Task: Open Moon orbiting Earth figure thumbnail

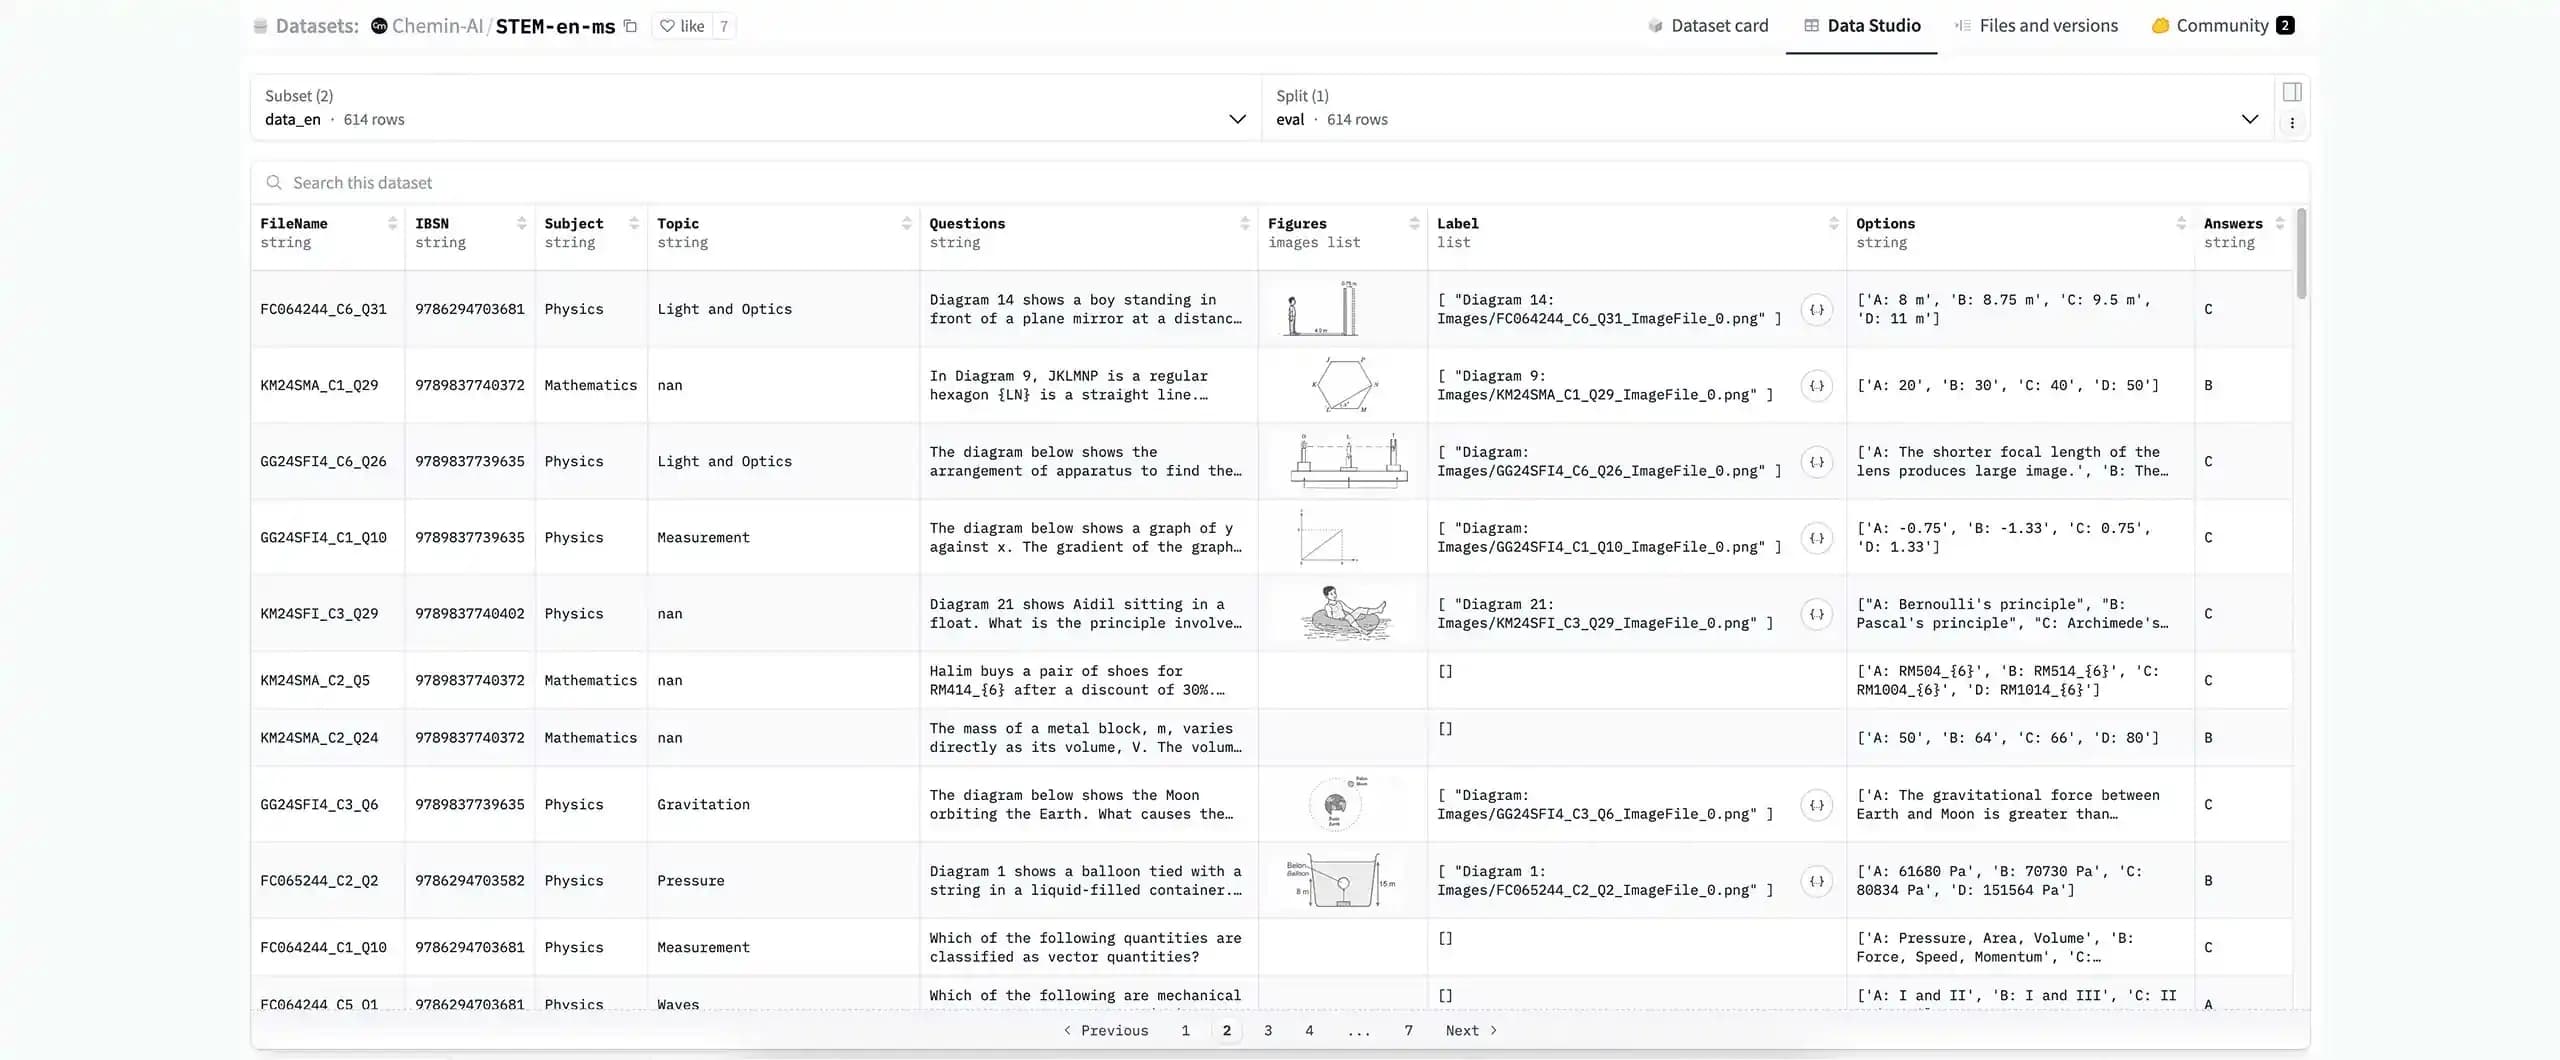Action: [1337, 804]
